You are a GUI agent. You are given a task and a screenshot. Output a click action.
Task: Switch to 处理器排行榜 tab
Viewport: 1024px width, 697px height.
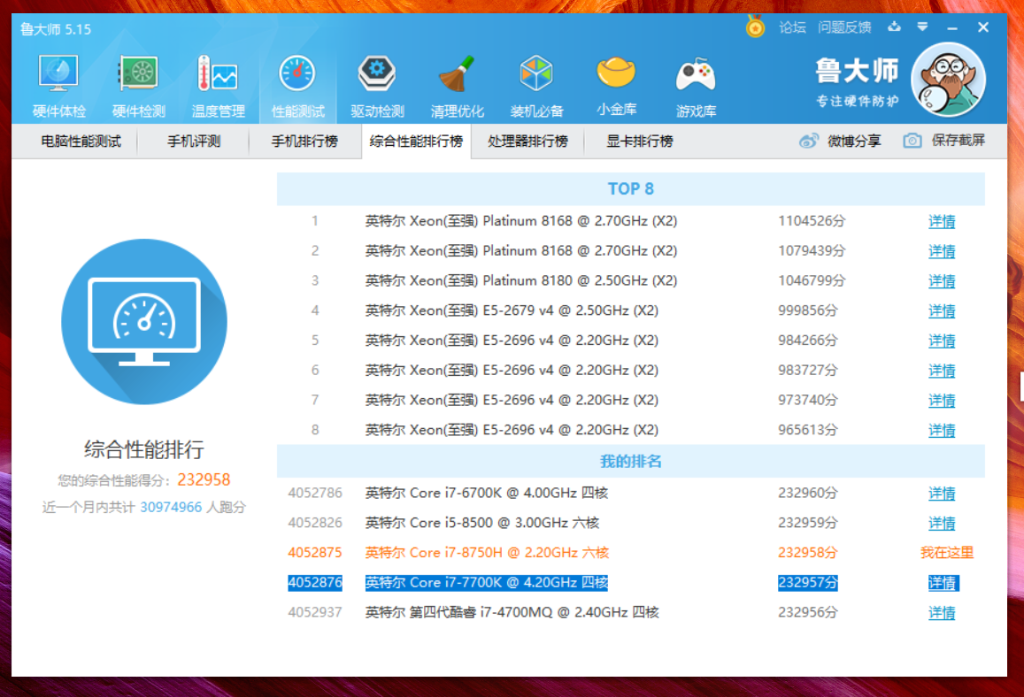tap(527, 141)
